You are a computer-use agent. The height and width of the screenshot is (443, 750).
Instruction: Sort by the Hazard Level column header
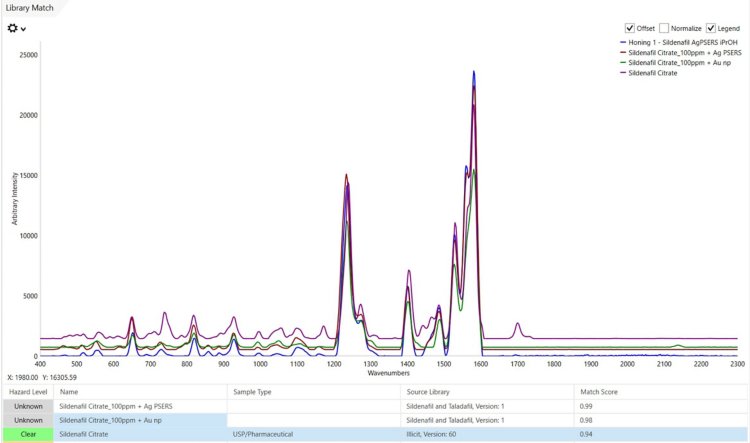coord(28,392)
